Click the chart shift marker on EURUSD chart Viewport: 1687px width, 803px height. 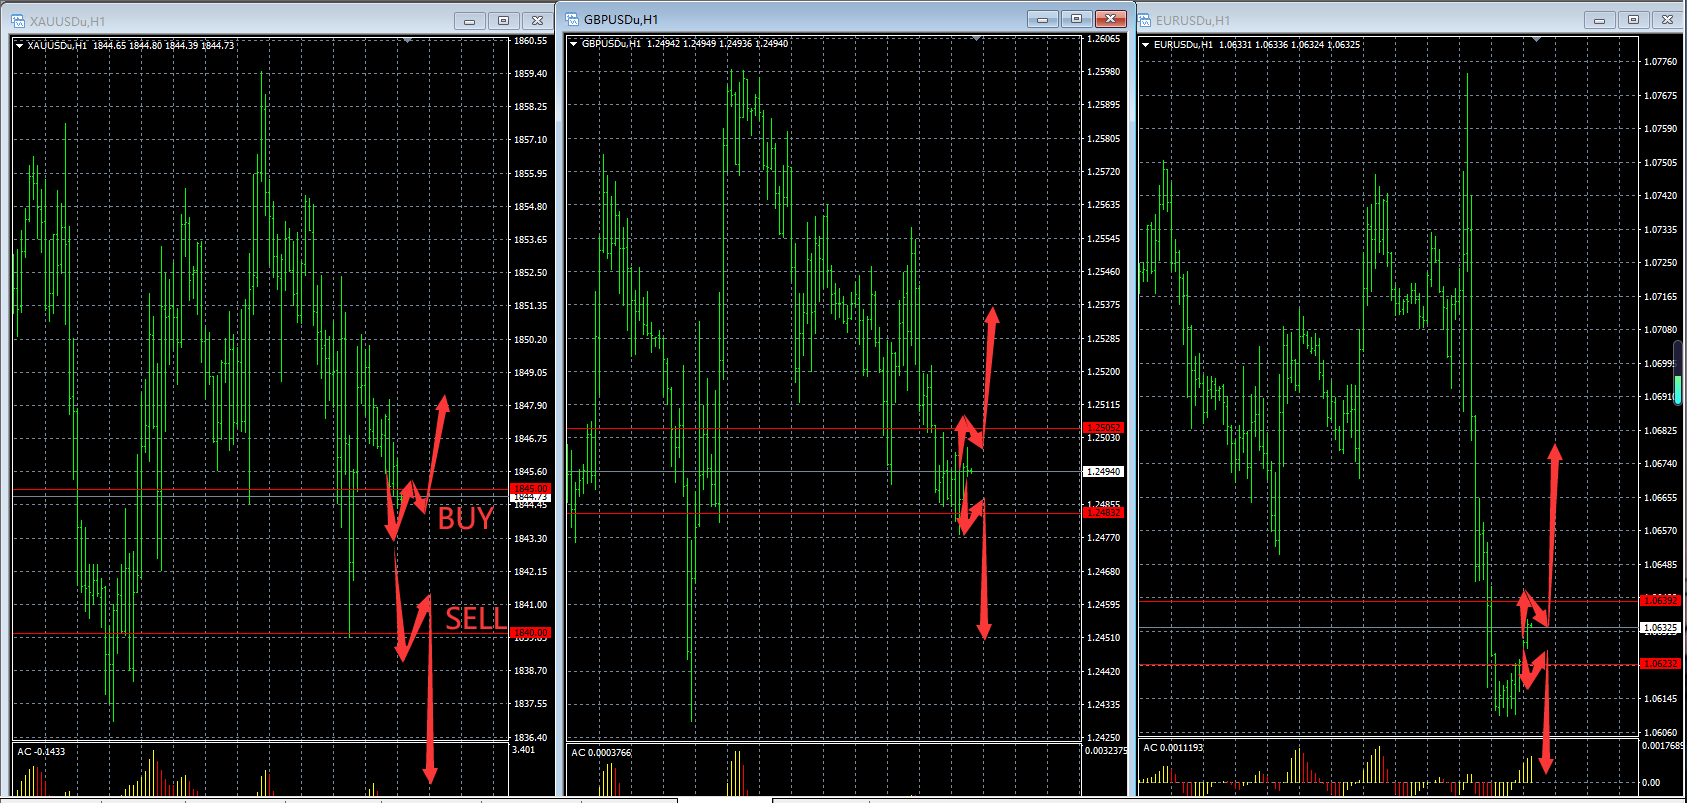pos(1536,40)
